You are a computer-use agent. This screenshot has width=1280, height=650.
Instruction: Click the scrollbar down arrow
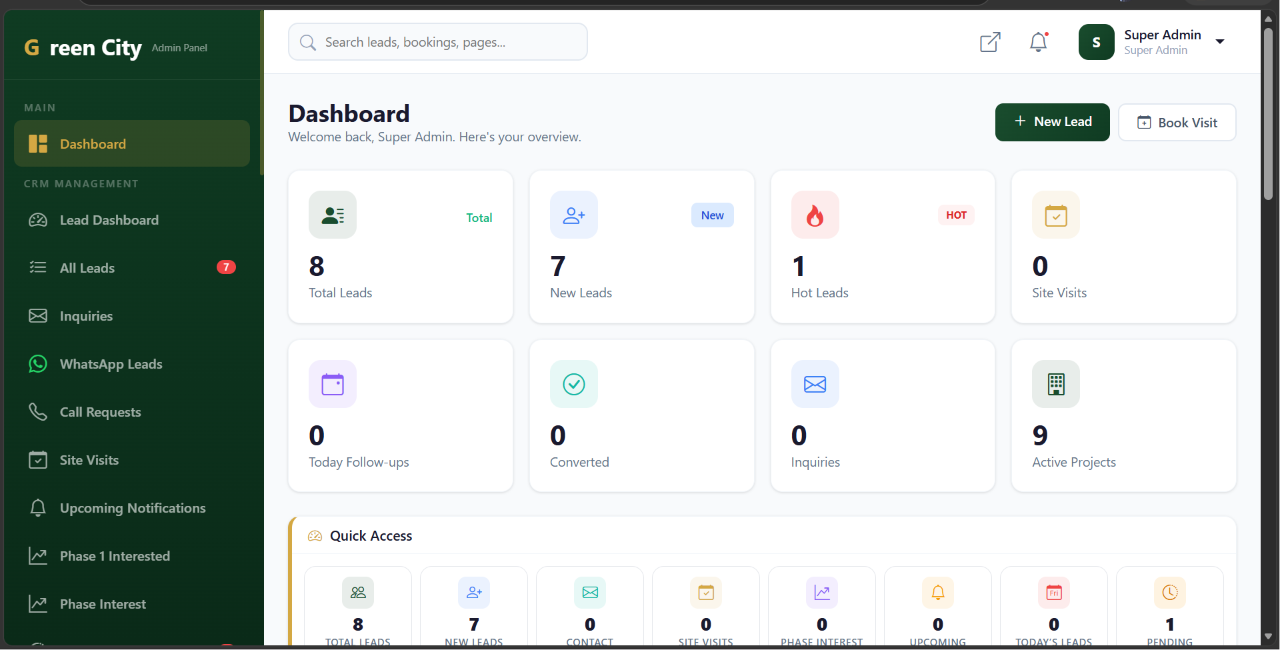coord(1270,638)
